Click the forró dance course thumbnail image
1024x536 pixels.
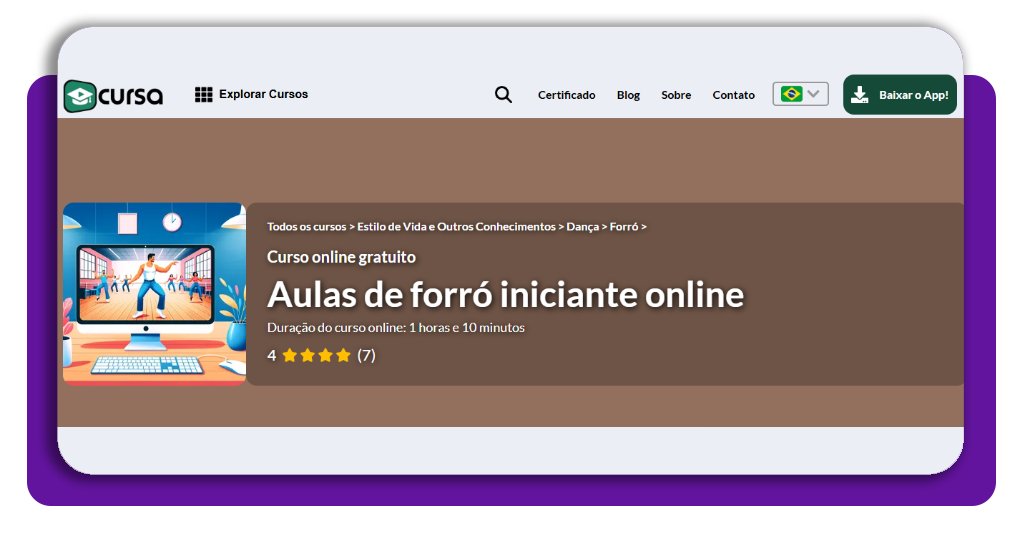tap(154, 294)
